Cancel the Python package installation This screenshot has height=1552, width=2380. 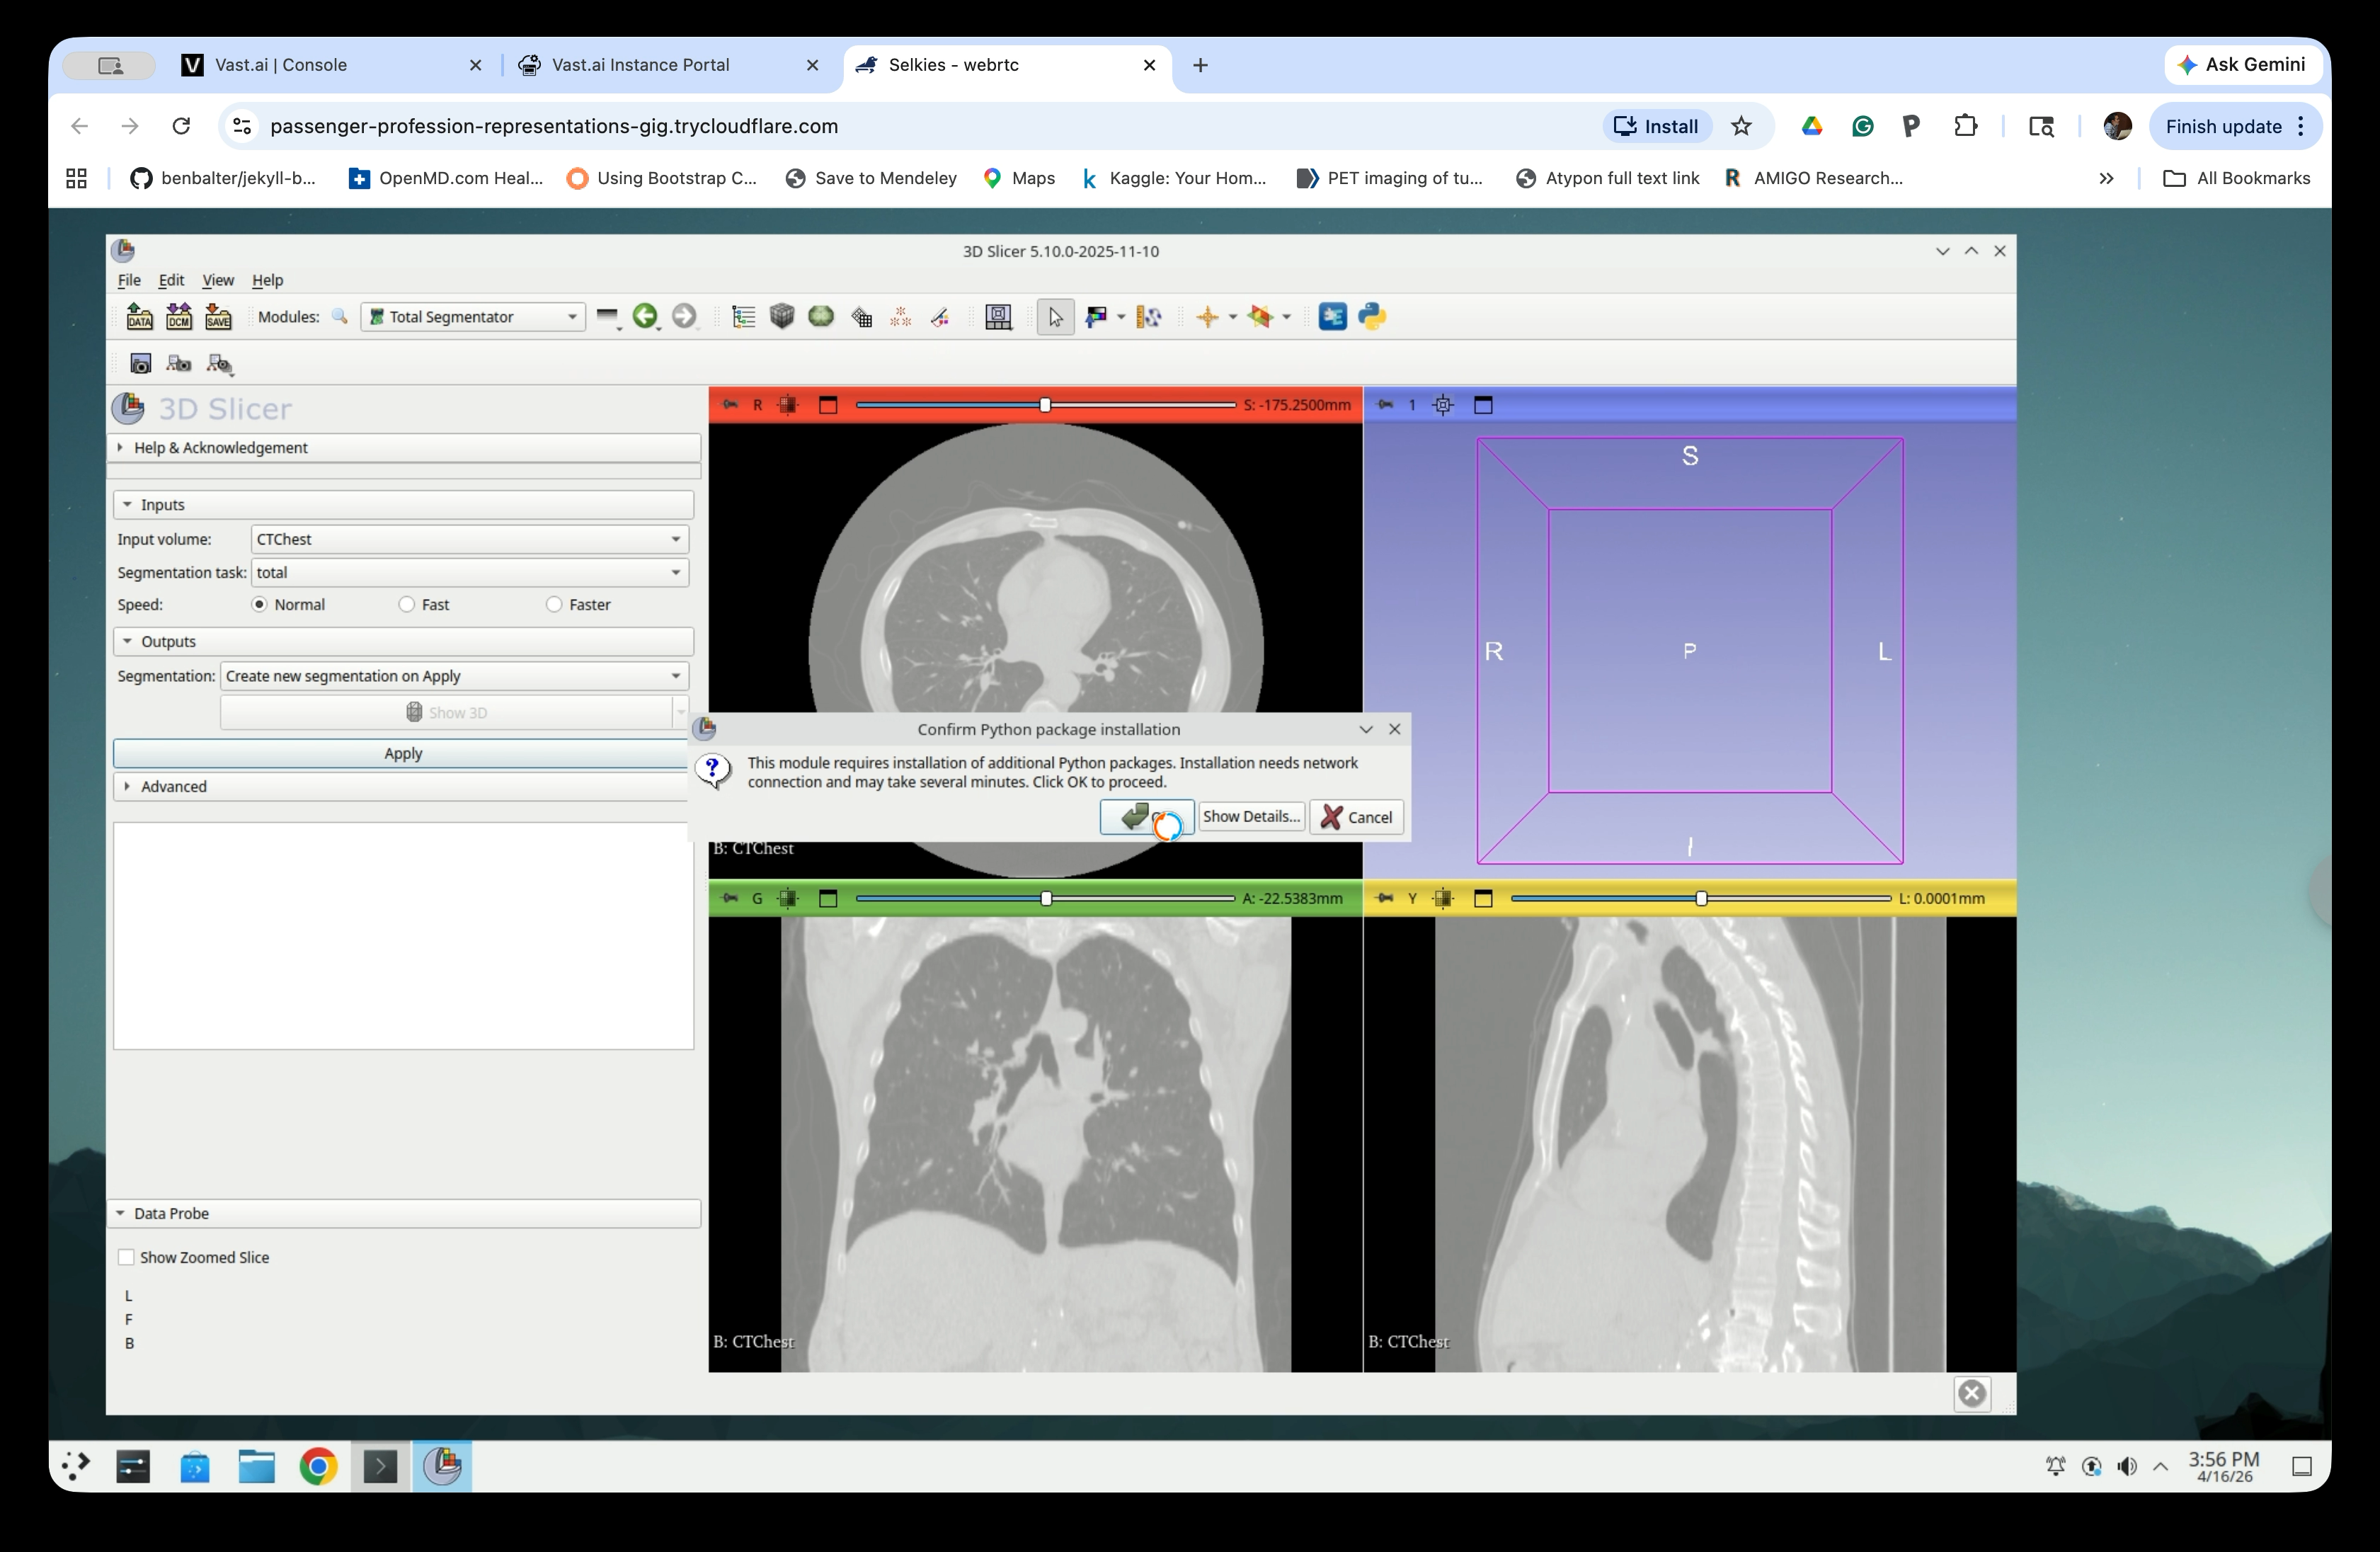pyautogui.click(x=1356, y=817)
